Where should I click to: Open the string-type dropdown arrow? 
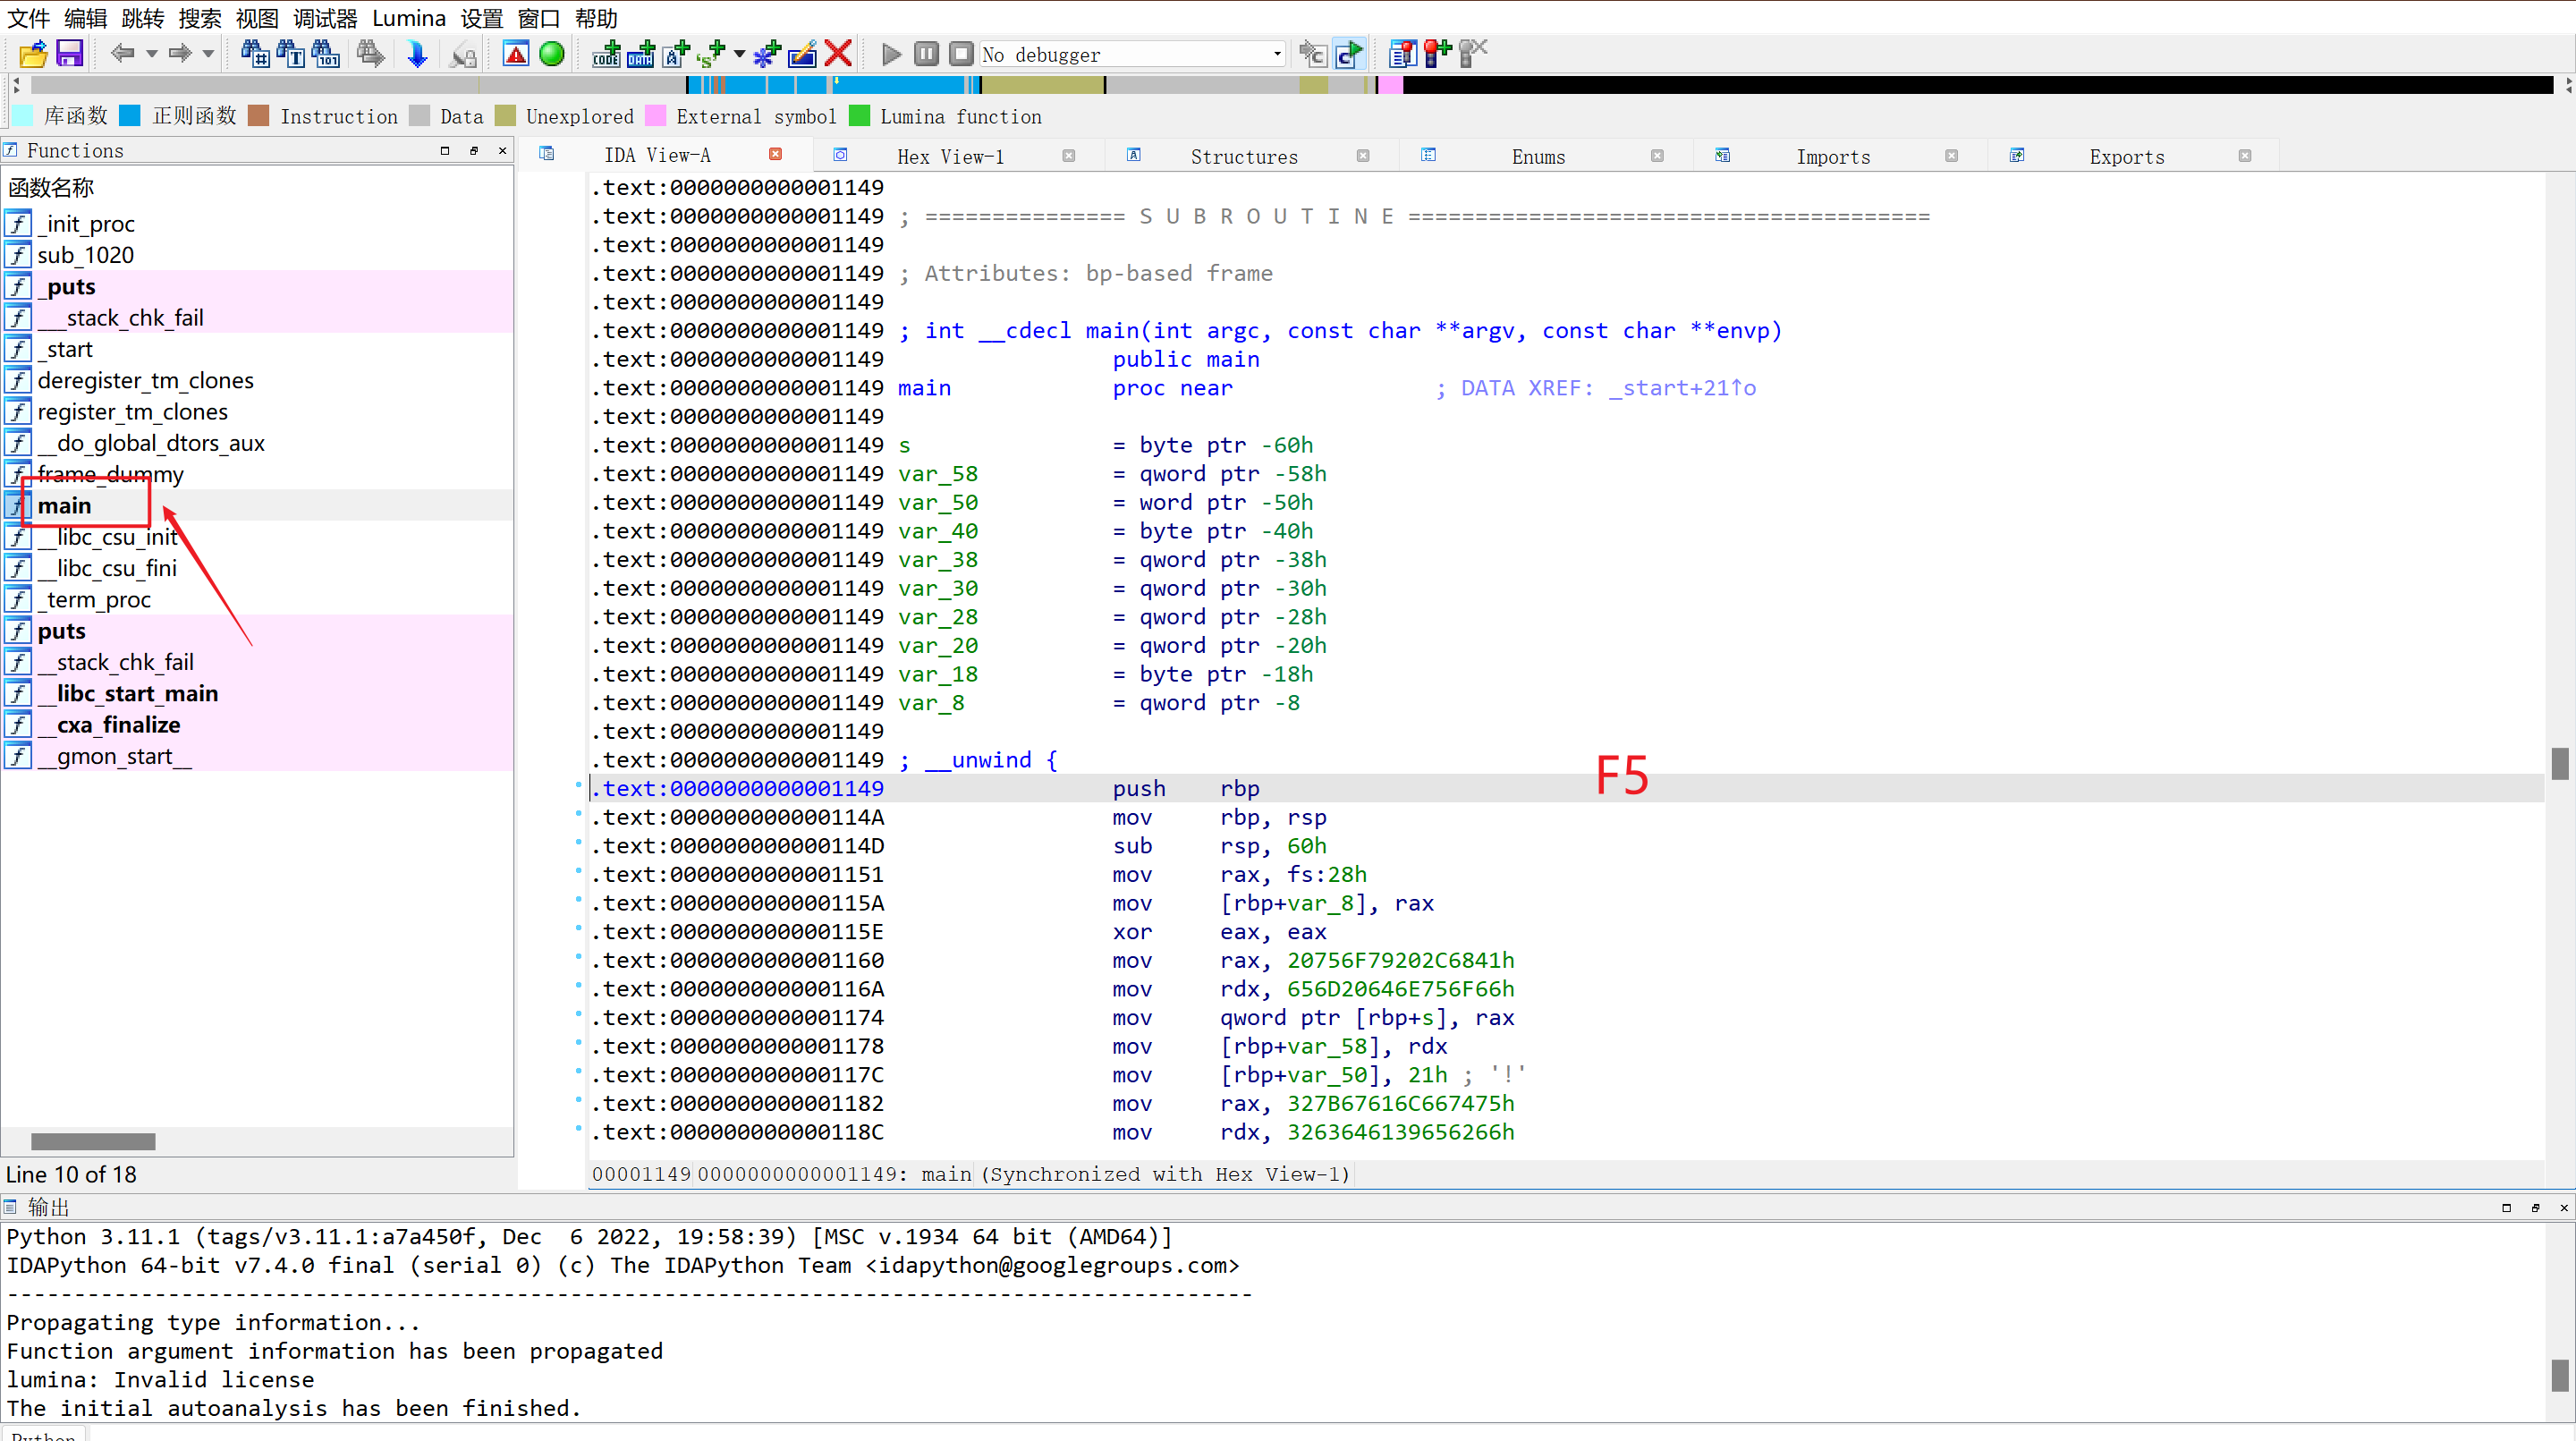click(x=739, y=54)
